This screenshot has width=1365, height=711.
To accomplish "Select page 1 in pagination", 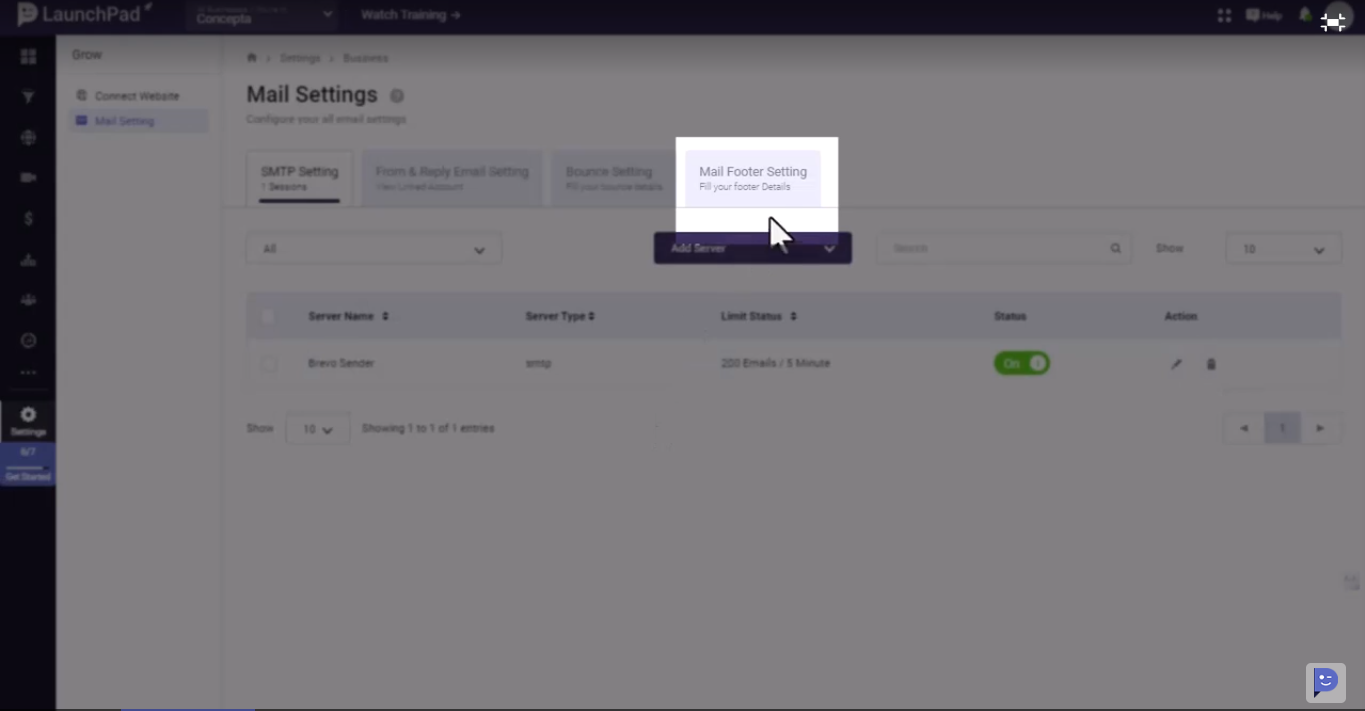I will [1282, 428].
